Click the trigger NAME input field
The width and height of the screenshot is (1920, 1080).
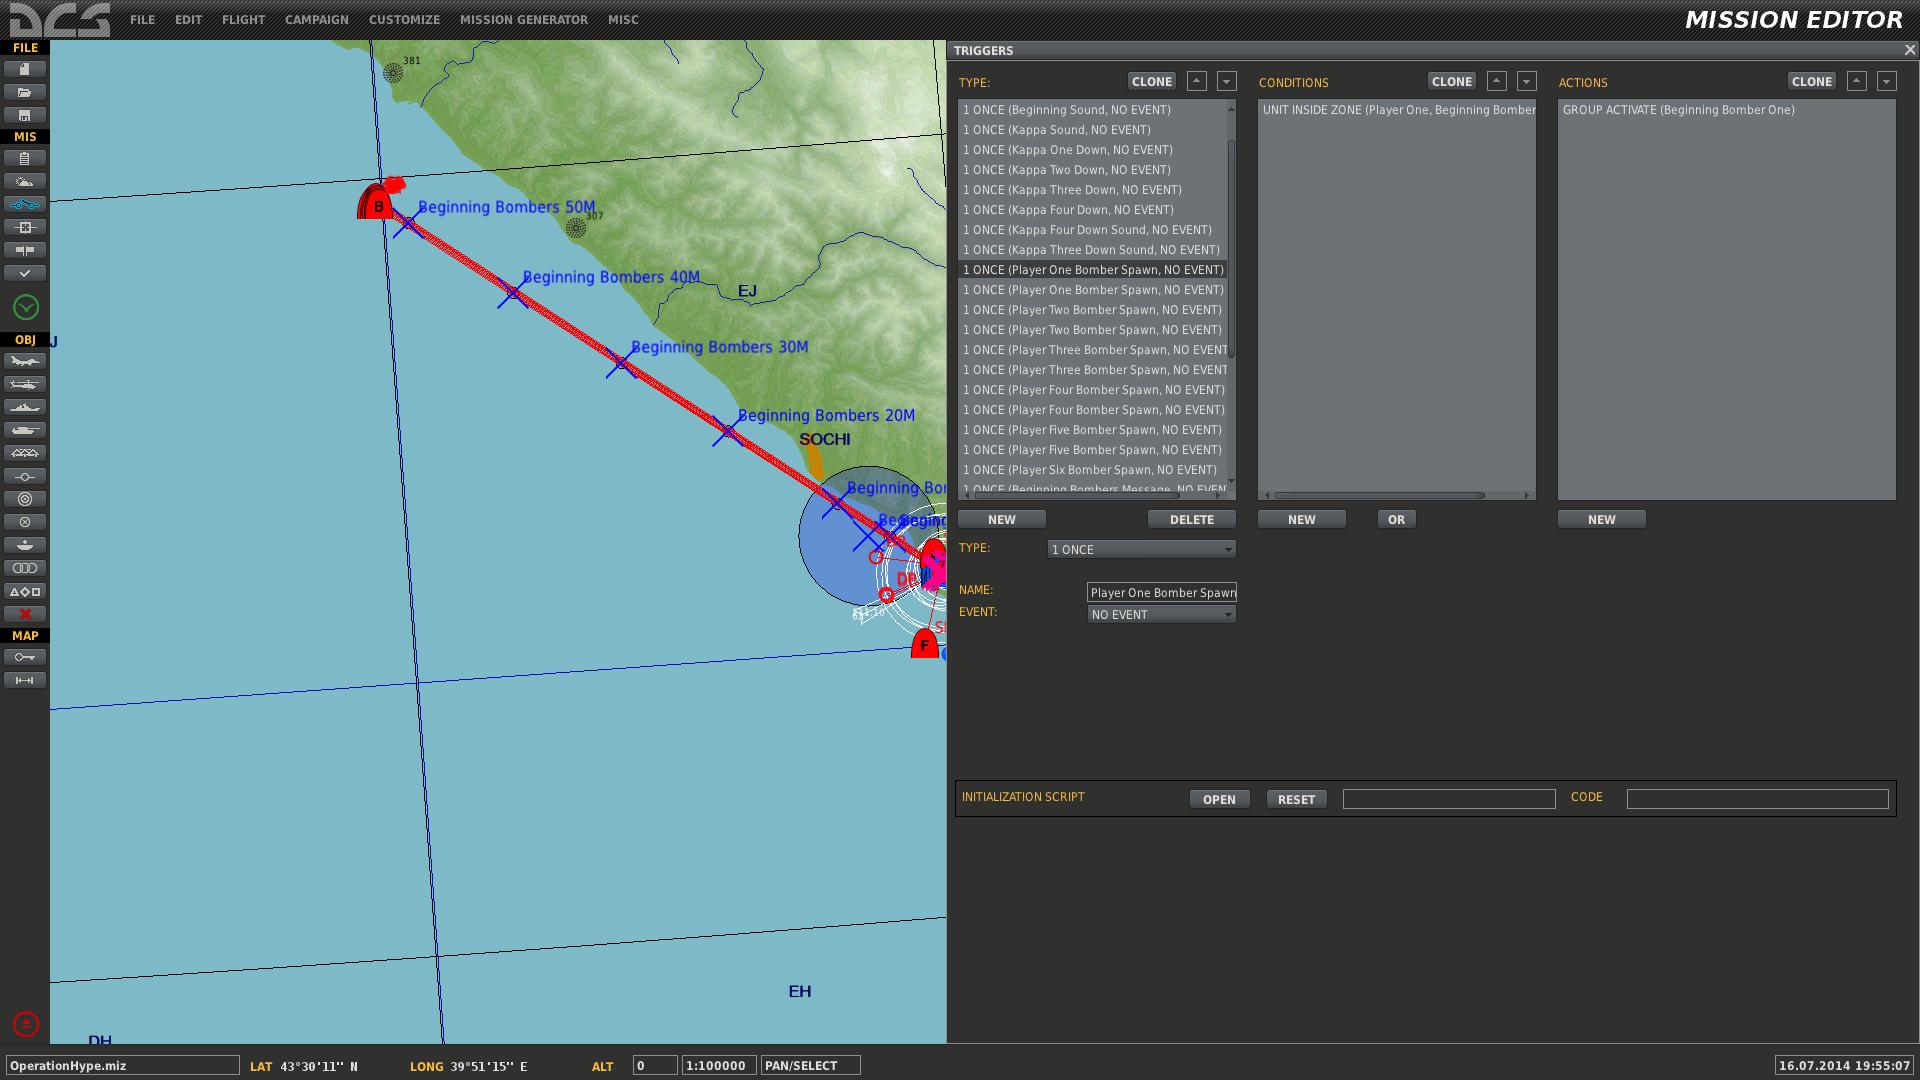click(1161, 592)
